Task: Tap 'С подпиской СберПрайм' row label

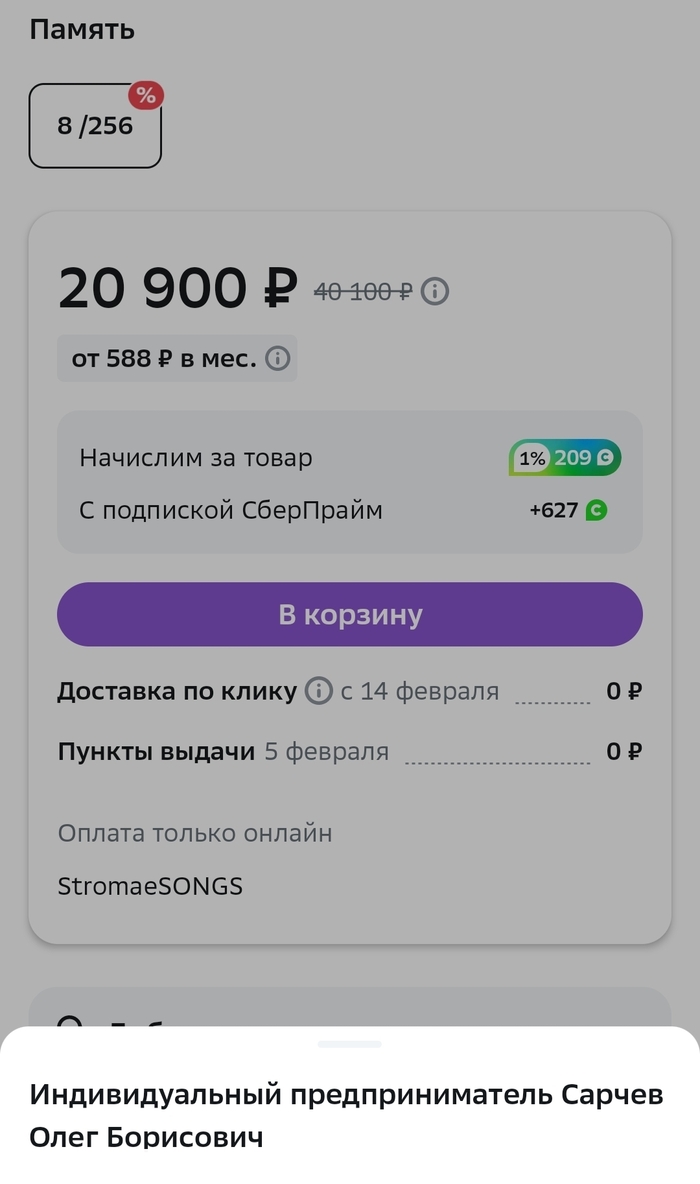Action: 231,511
